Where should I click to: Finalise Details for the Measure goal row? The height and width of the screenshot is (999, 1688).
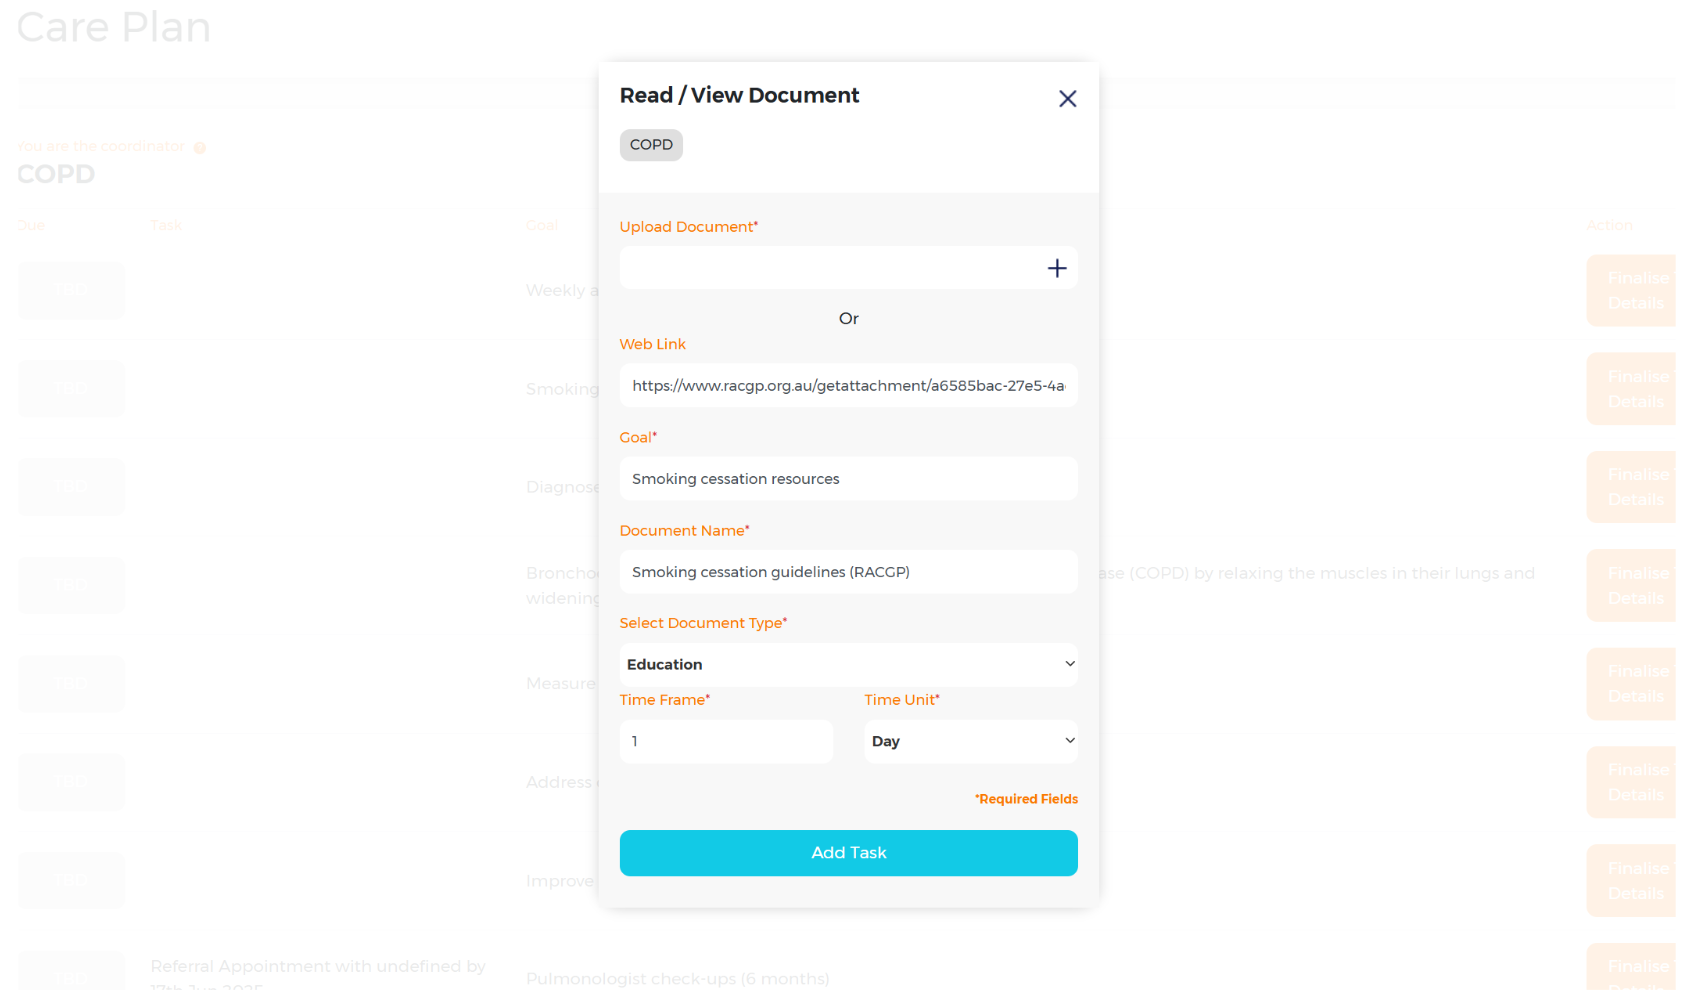click(x=1632, y=684)
